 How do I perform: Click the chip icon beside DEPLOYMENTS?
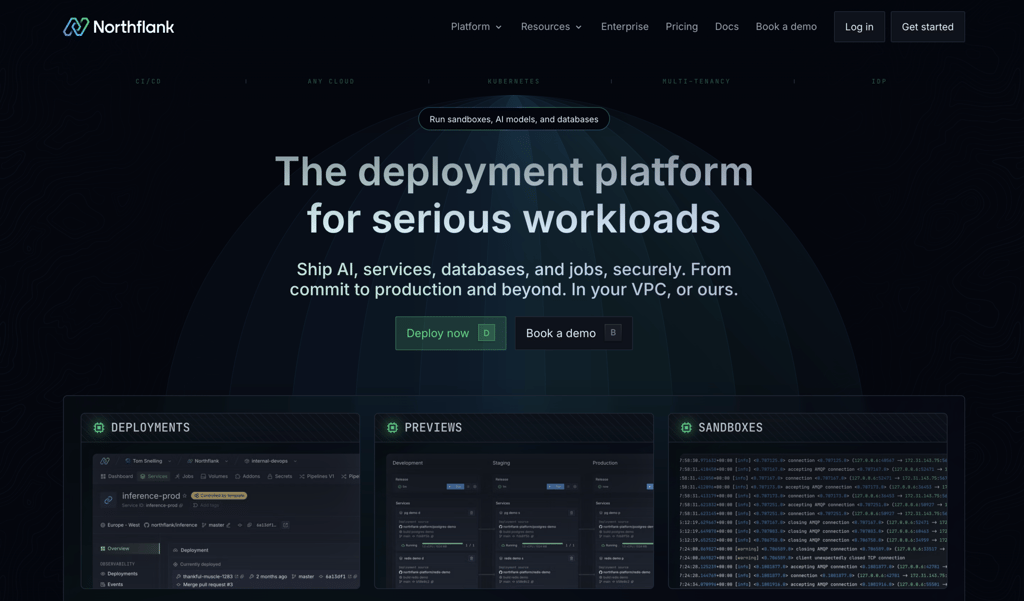point(99,427)
